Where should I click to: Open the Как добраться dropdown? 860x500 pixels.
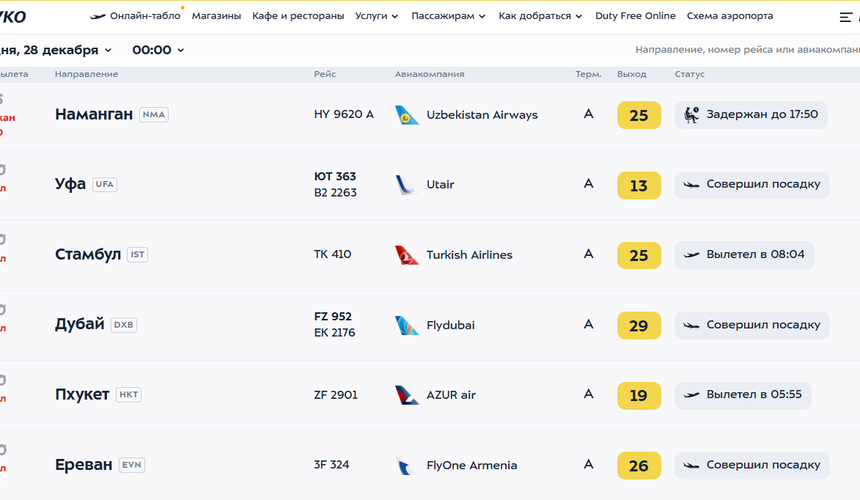point(540,16)
